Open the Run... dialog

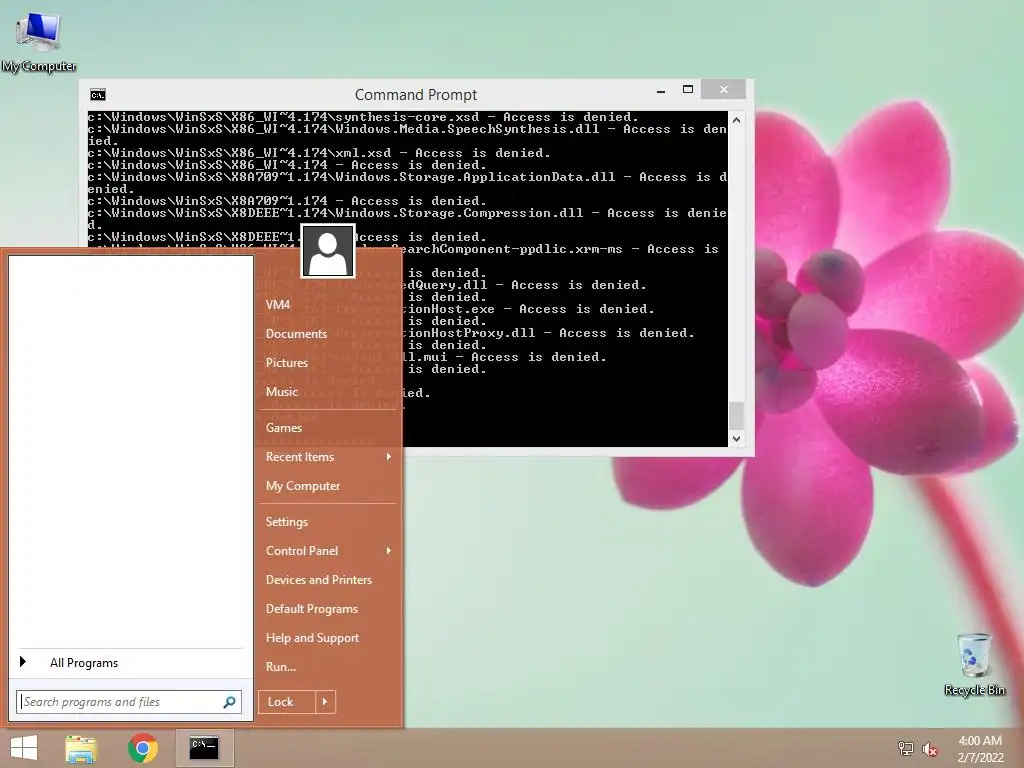click(281, 667)
